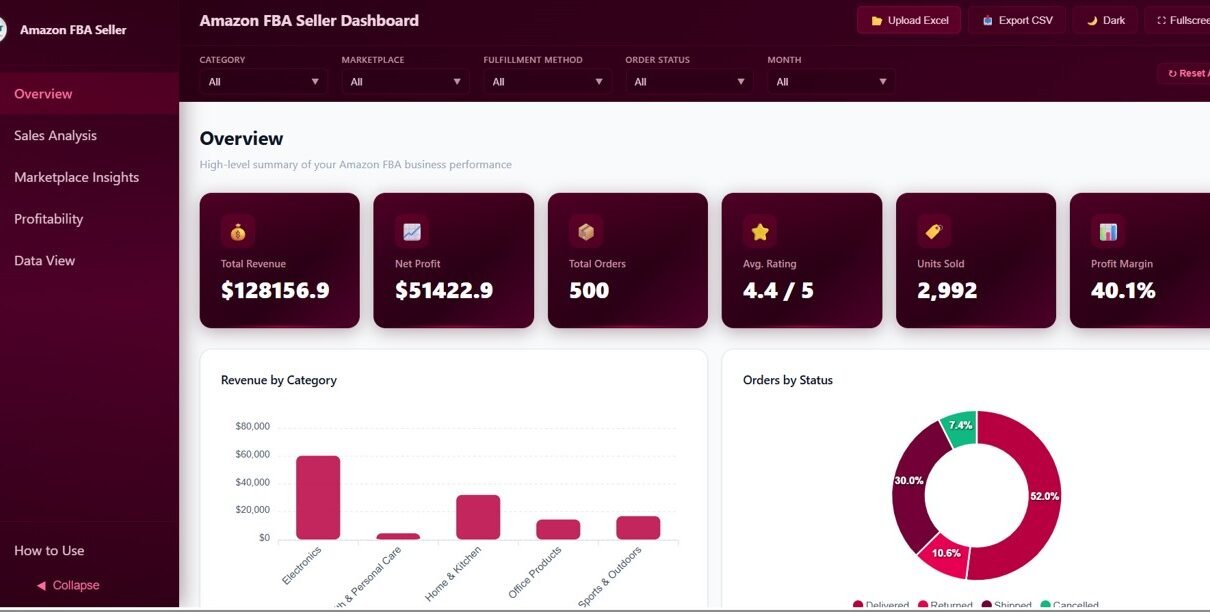Screen dimensions: 1210x612
Task: Go to Sales Analysis in sidebar
Action: (56, 135)
